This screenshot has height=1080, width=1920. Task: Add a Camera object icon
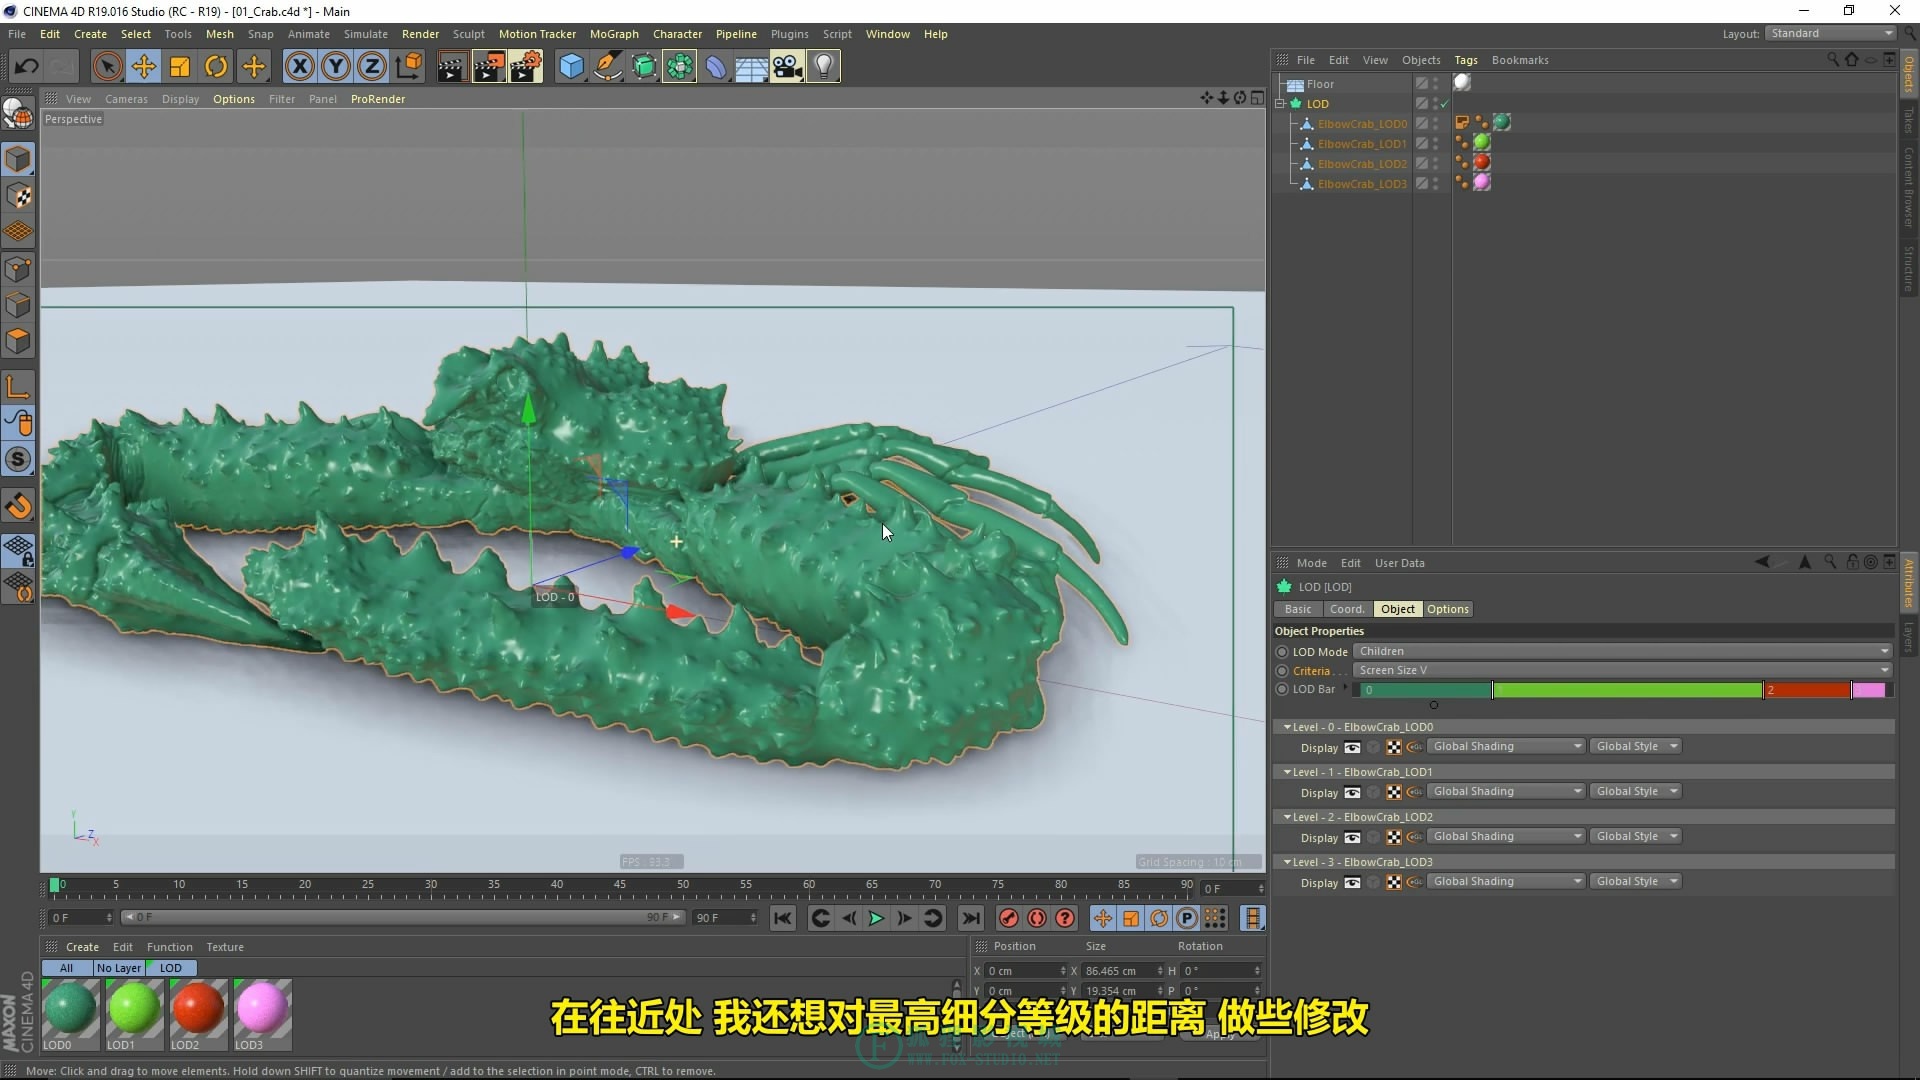[788, 67]
